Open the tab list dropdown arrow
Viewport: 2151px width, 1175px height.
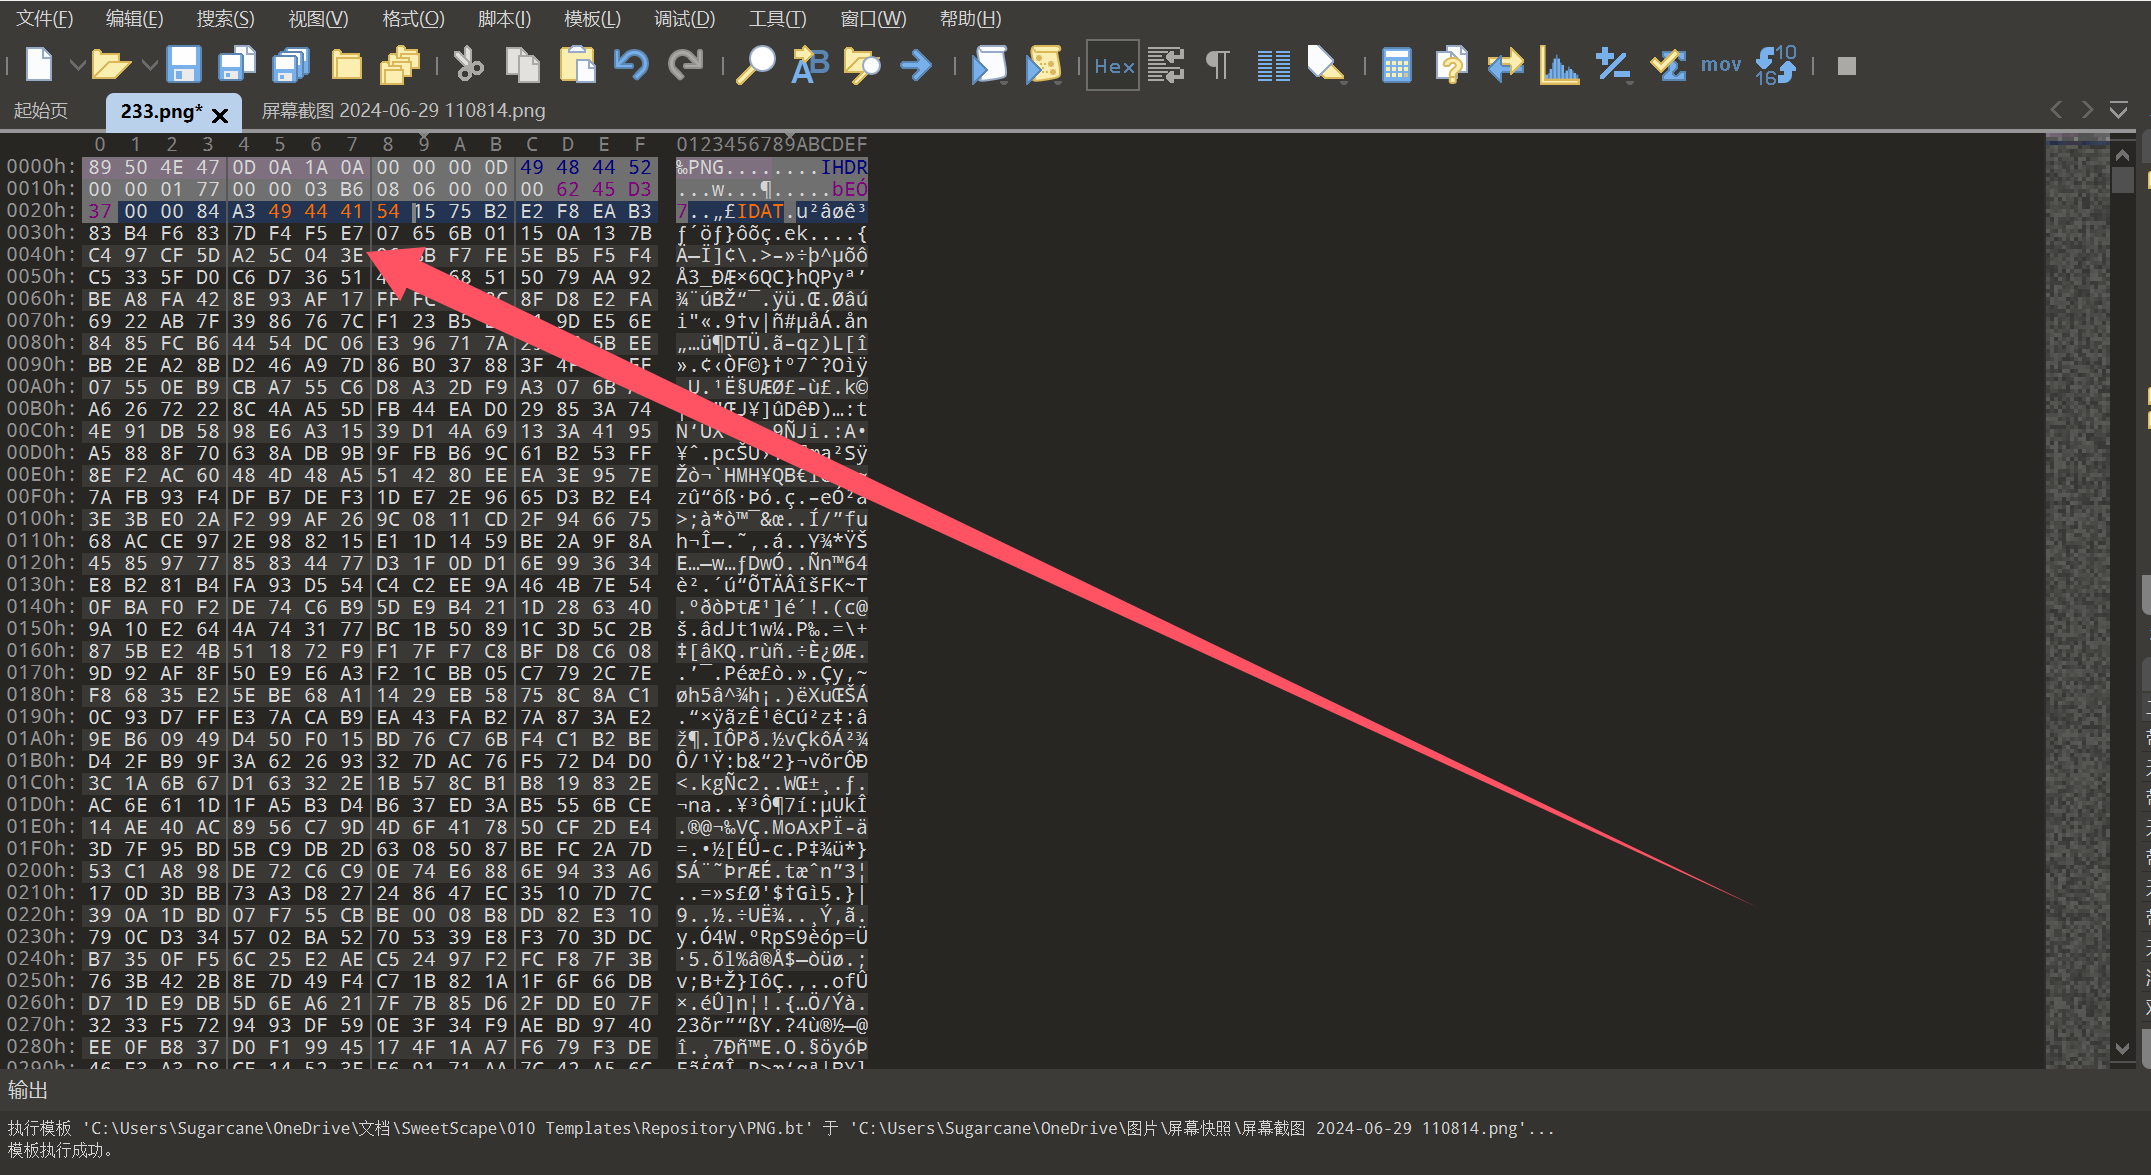2118,110
